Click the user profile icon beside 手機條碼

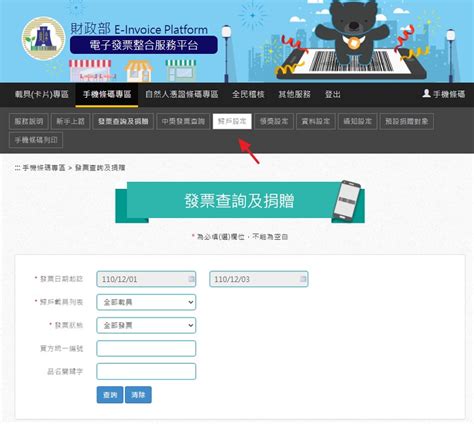(426, 93)
